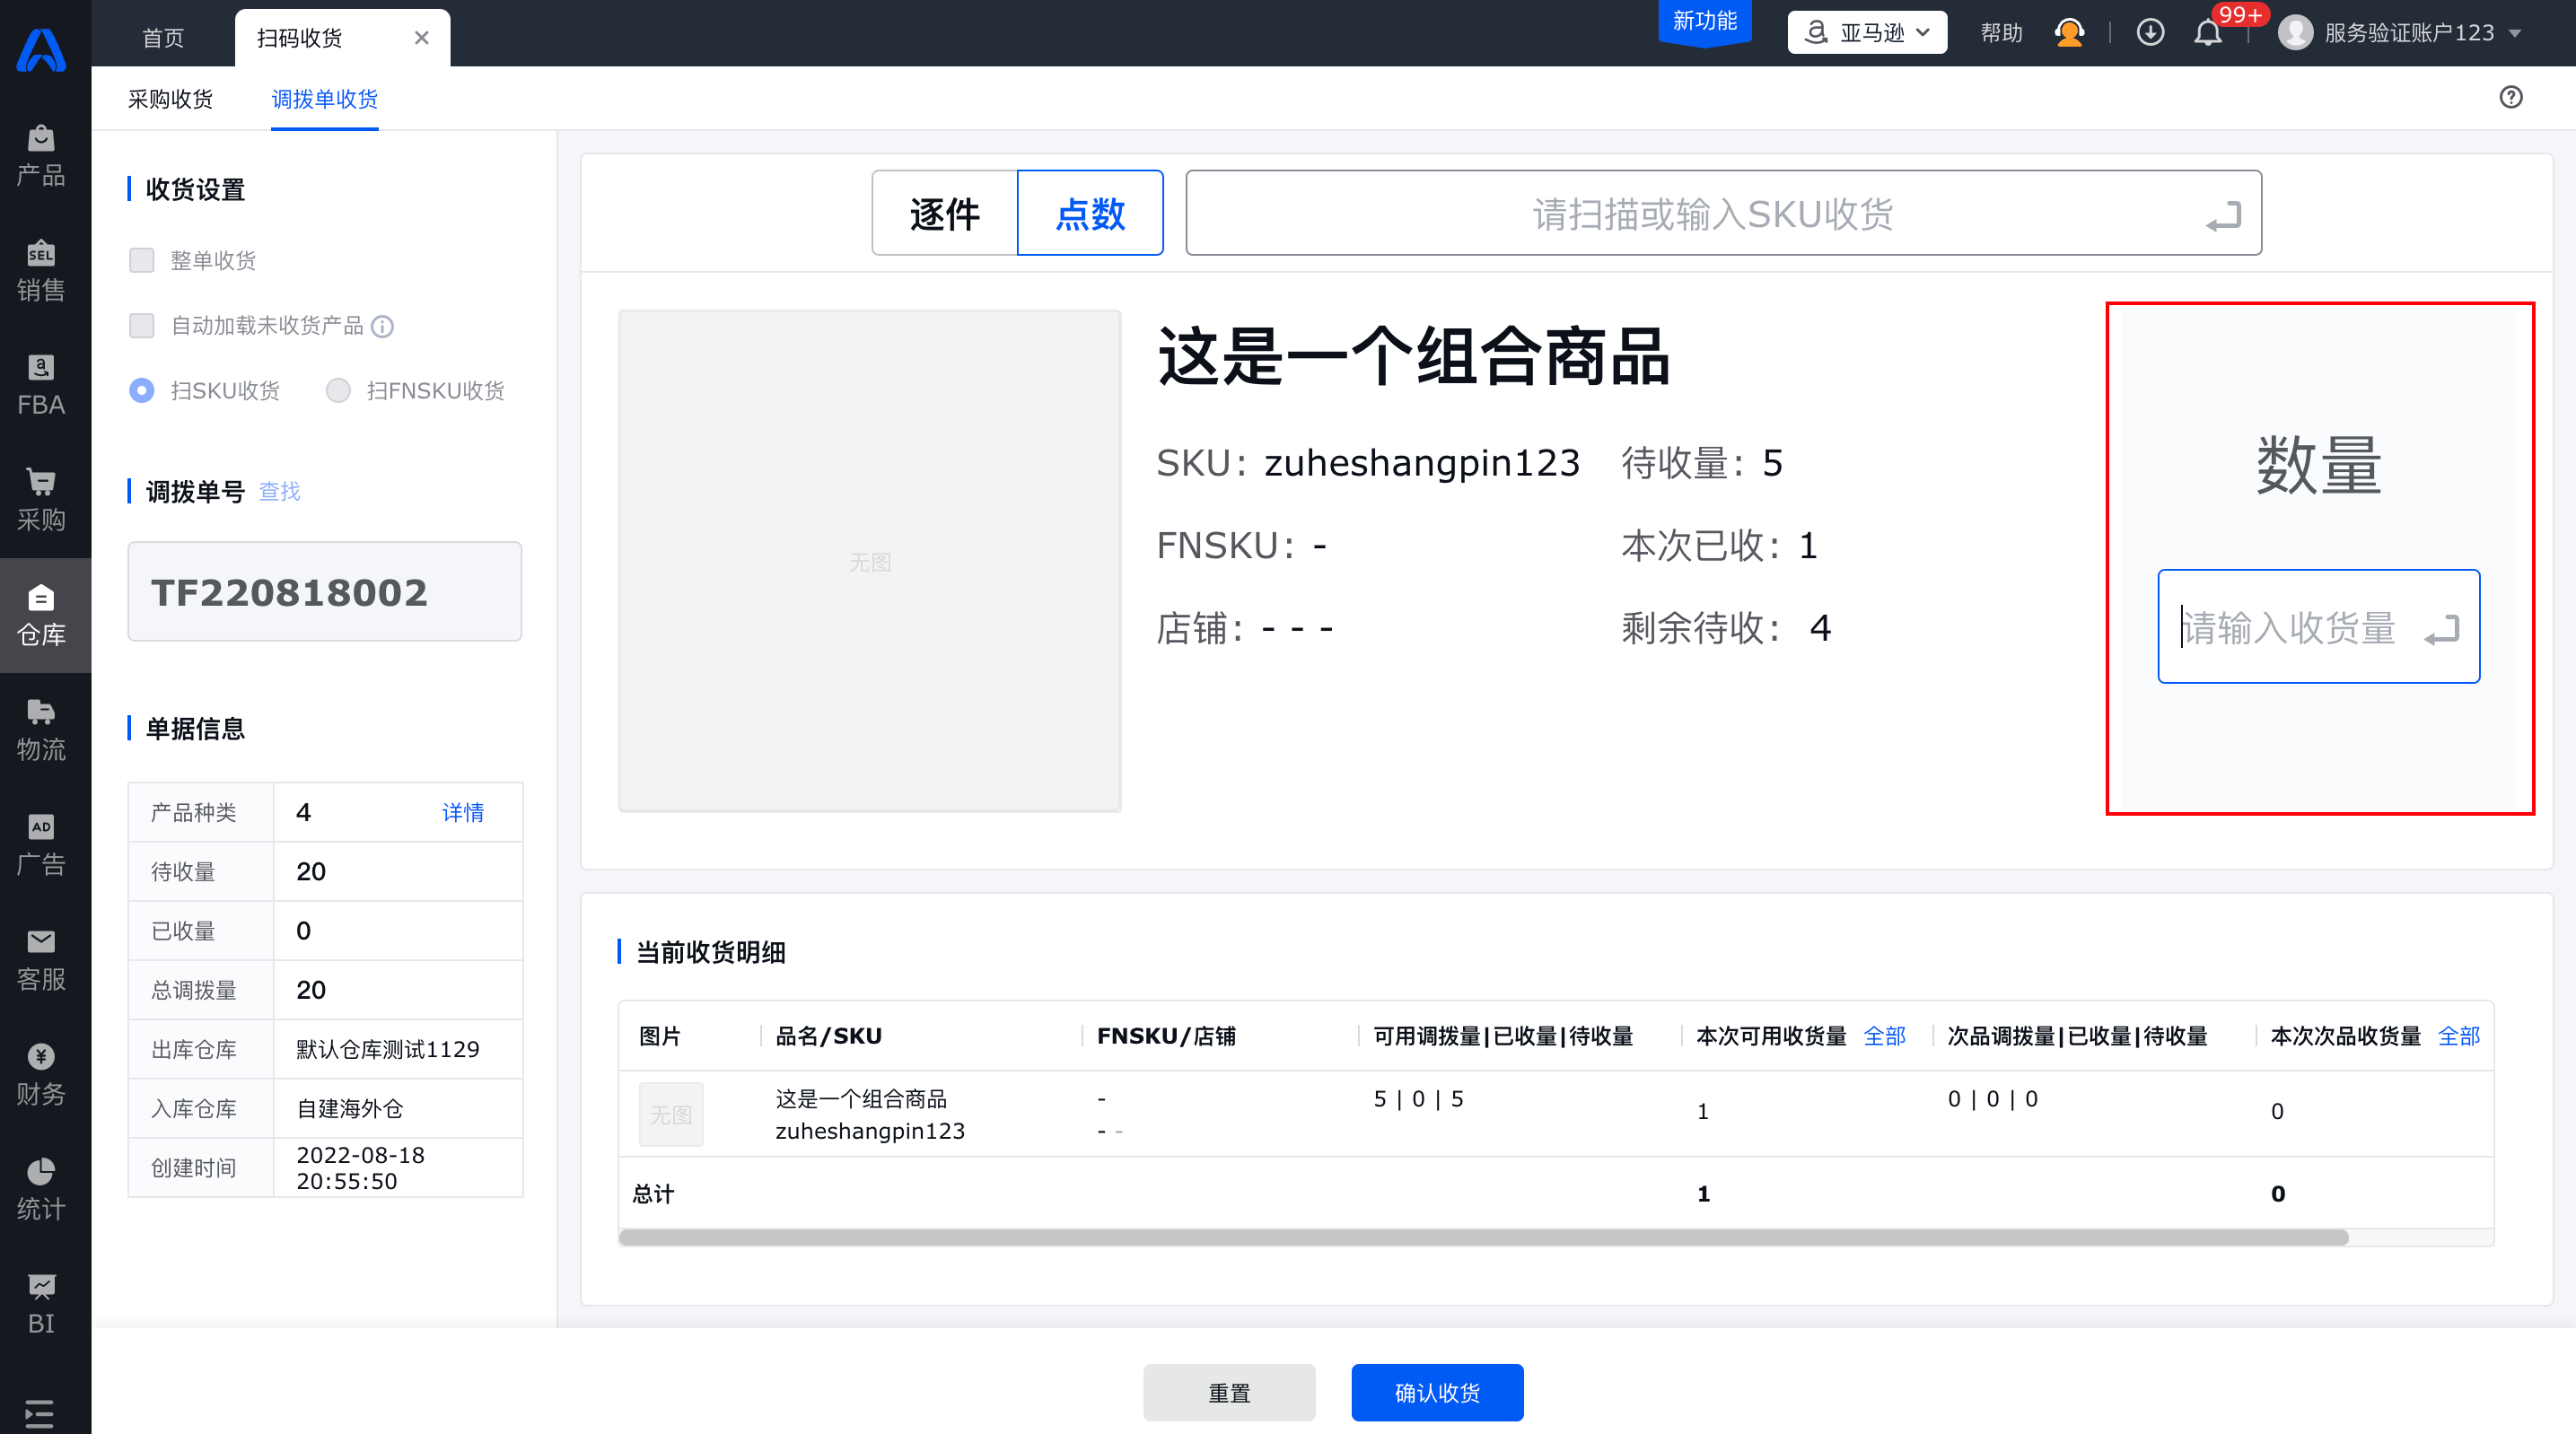Open the notifications bell icon
The width and height of the screenshot is (2576, 1434).
(x=2208, y=33)
